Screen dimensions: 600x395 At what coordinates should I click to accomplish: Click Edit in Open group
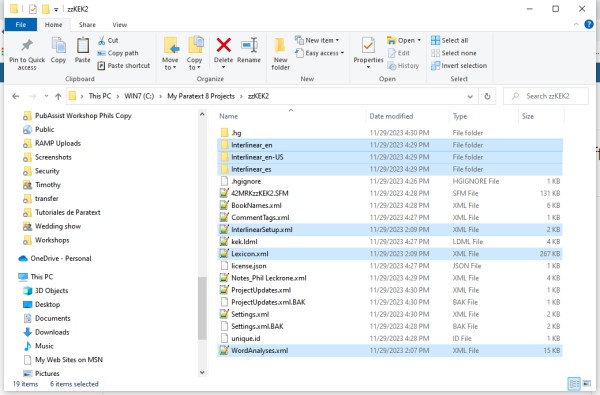pos(399,53)
